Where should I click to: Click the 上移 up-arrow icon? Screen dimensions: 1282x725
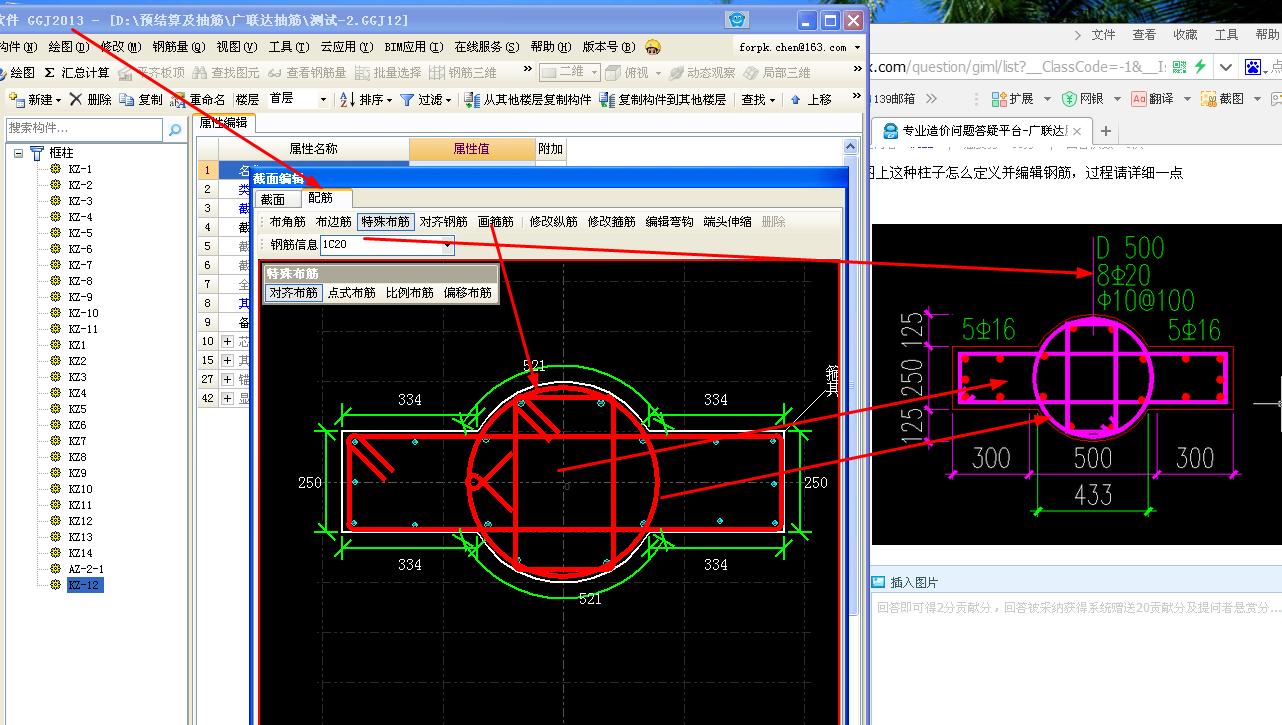[796, 100]
